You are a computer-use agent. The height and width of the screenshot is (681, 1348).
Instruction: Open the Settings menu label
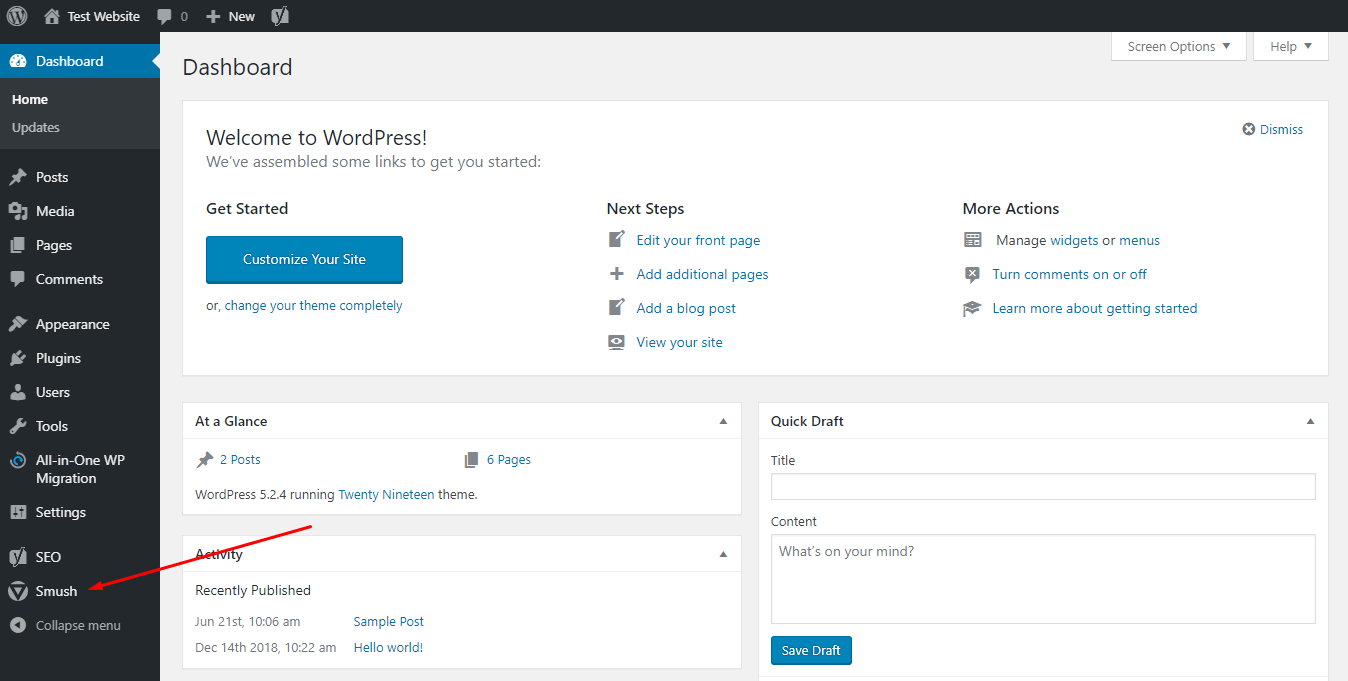[x=61, y=512]
